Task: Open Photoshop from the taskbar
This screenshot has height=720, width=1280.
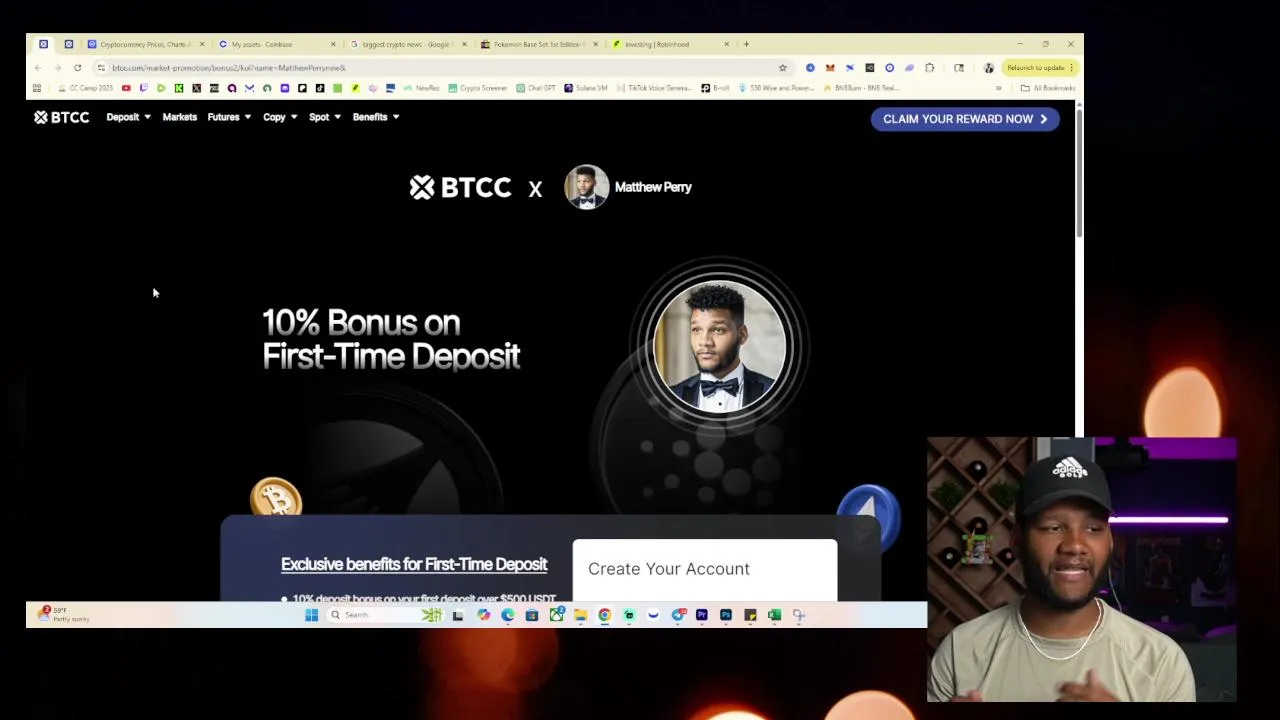Action: point(726,615)
